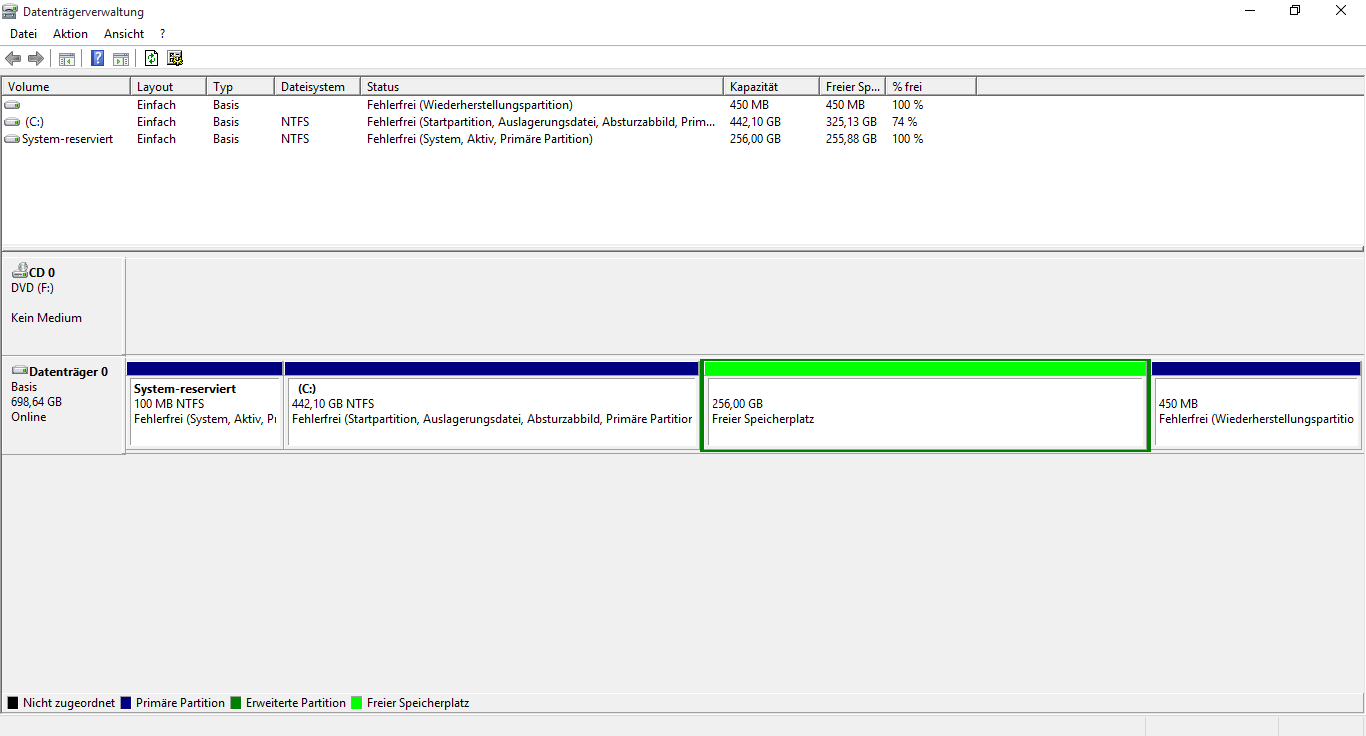Click the light green Freier Speicherplatz legend swatch
This screenshot has height=736, width=1366.
pos(357,703)
